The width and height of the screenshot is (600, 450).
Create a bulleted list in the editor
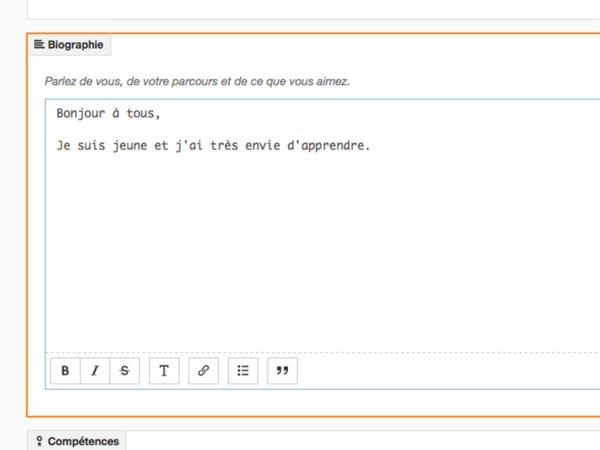pyautogui.click(x=243, y=371)
